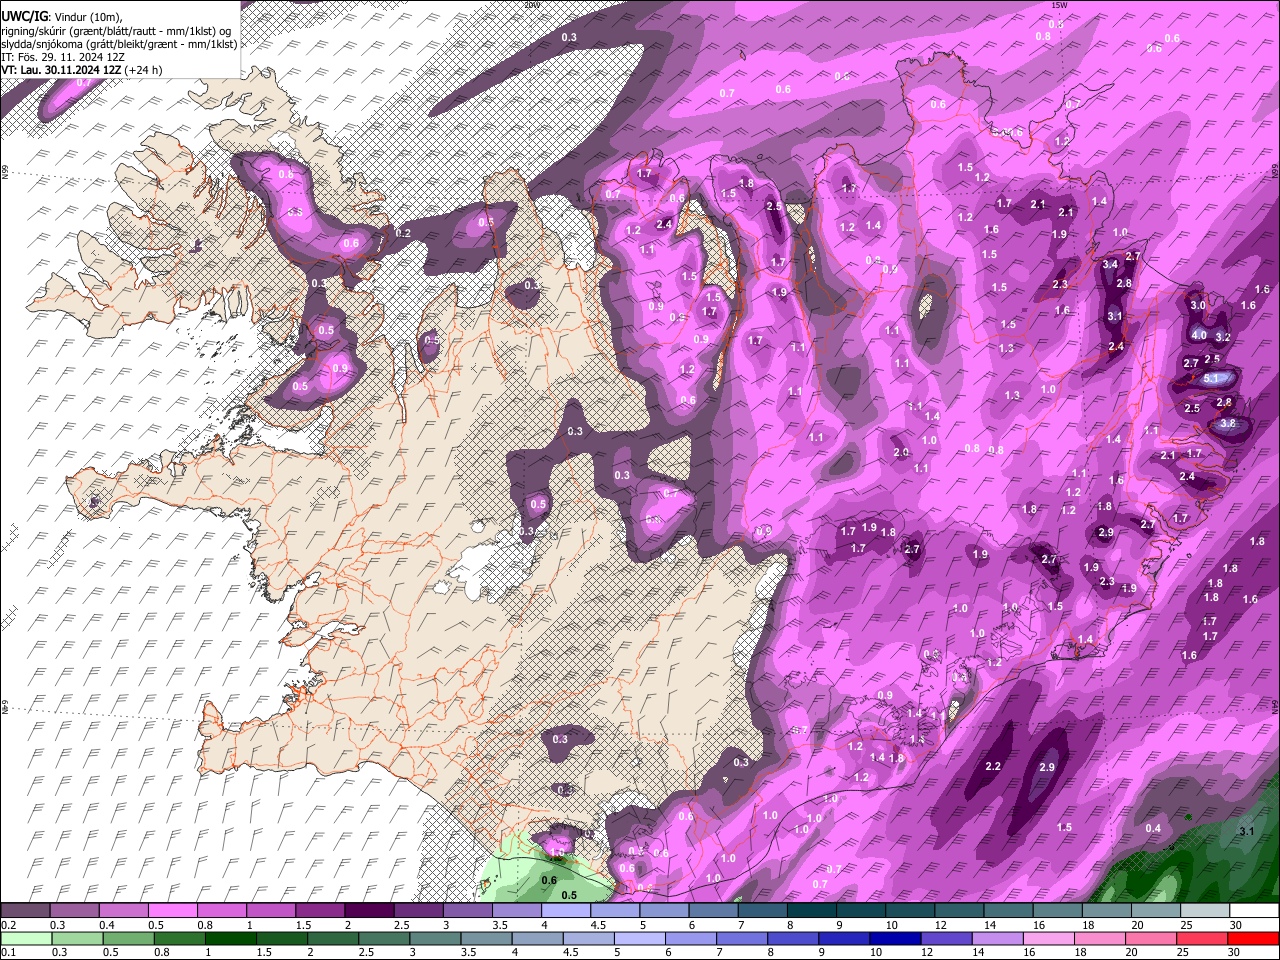Click the 3.2 value on the map
Viewport: 1280px width, 960px height.
click(1222, 339)
